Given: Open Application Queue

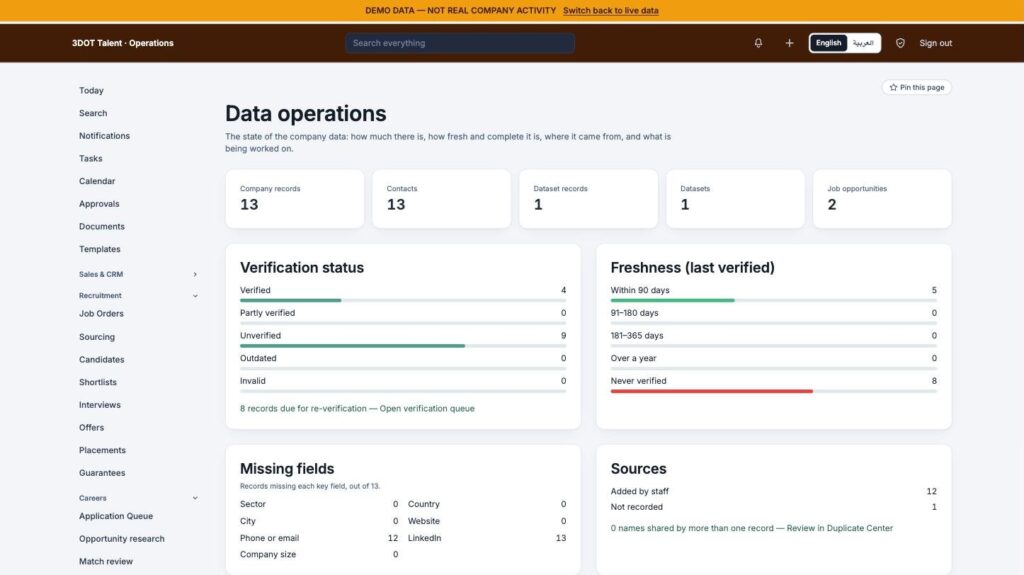Looking at the screenshot, I should (x=116, y=516).
